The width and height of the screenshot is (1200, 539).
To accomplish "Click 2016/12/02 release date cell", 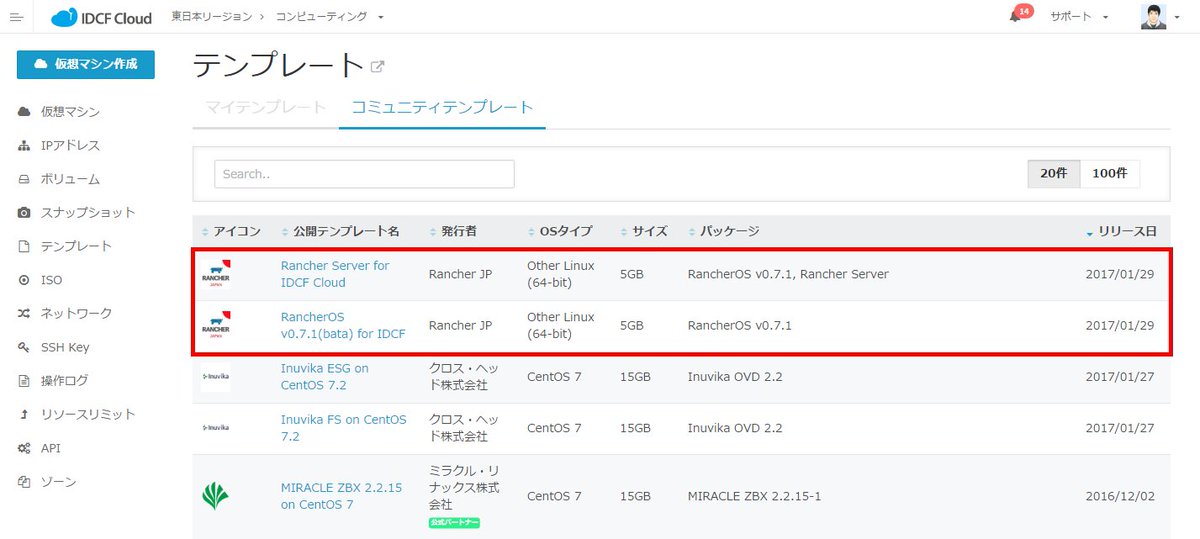I will click(x=1120, y=496).
